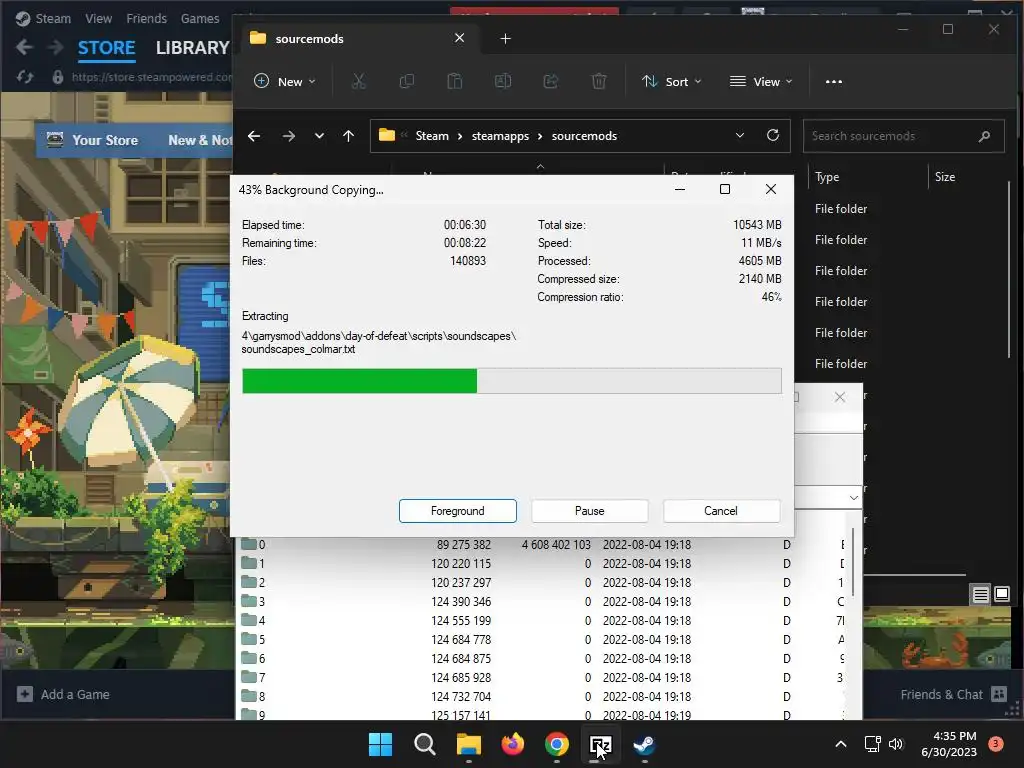Go back in File Explorer
This screenshot has height=768, width=1024.
[x=254, y=136]
